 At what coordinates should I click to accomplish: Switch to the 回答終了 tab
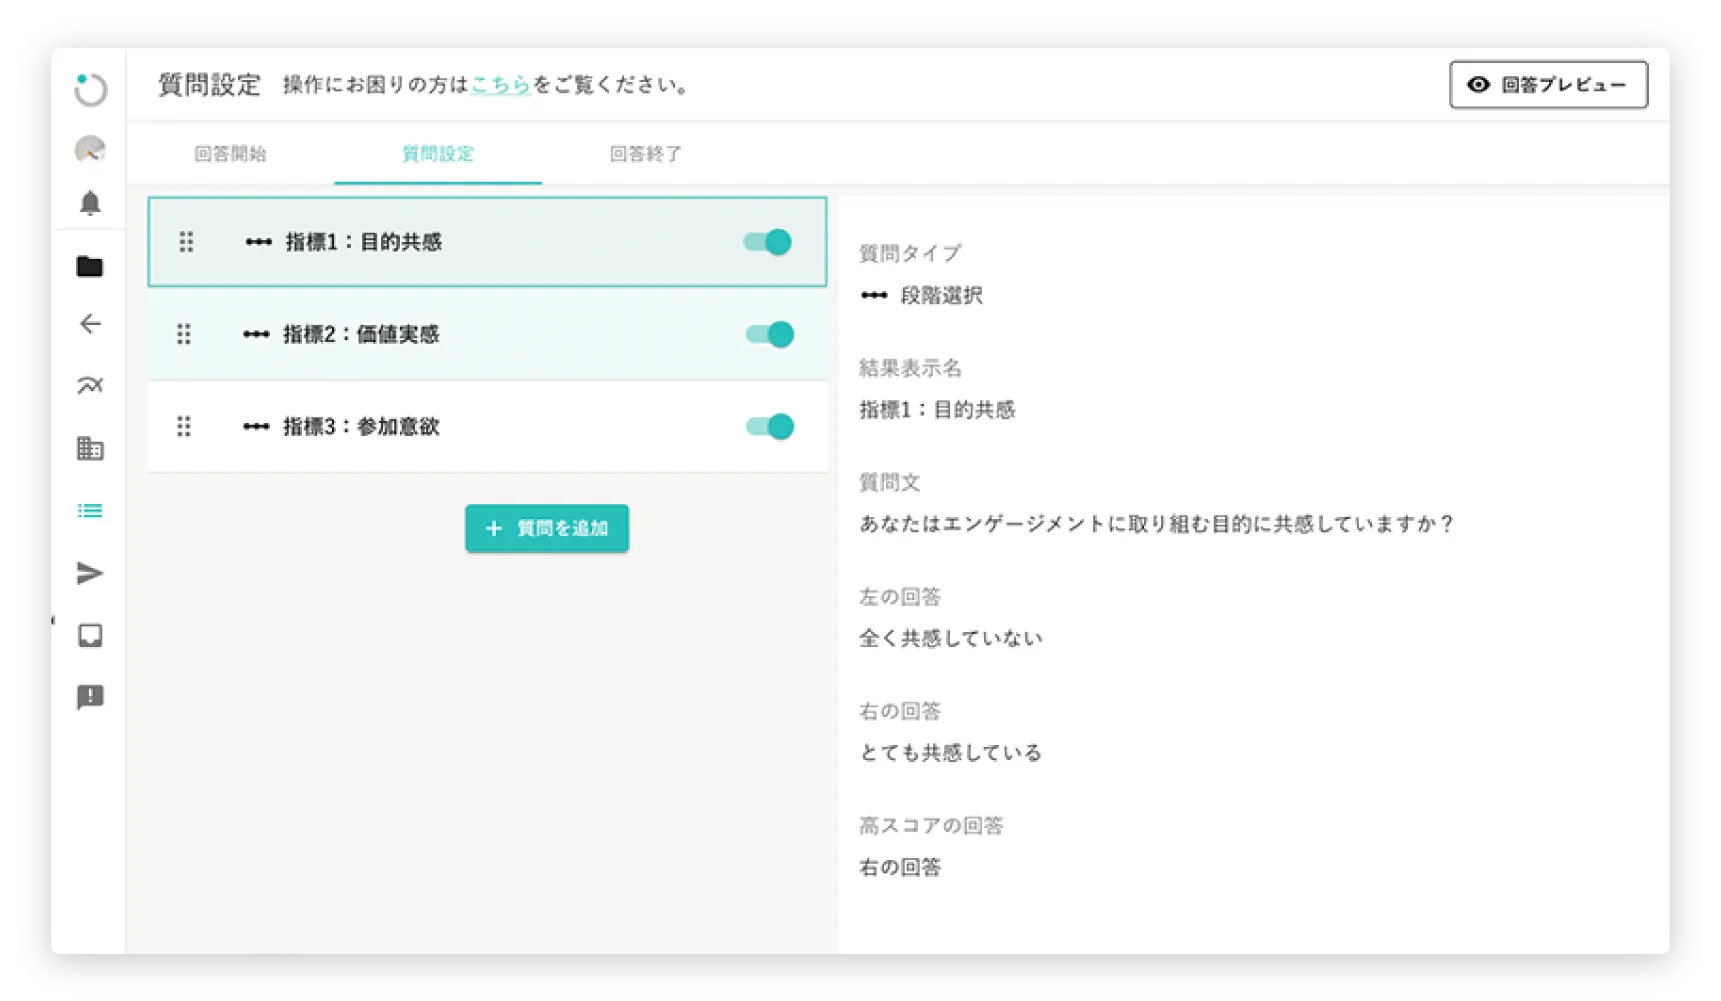click(x=646, y=154)
